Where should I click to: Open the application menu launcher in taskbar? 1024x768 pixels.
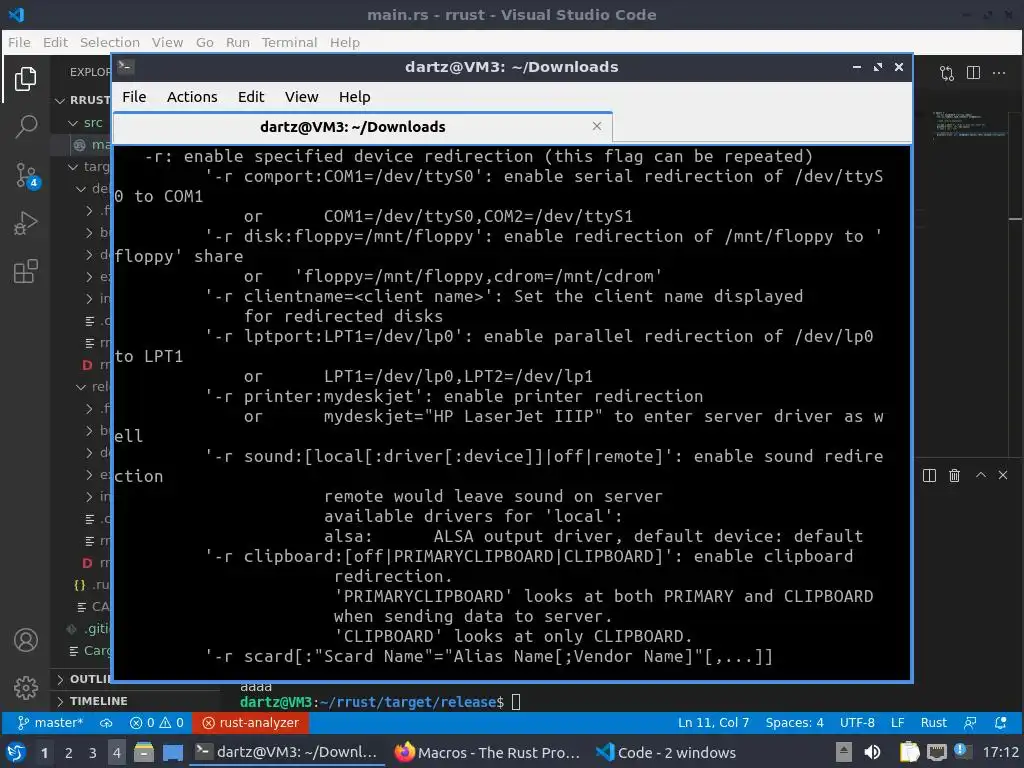(16, 752)
